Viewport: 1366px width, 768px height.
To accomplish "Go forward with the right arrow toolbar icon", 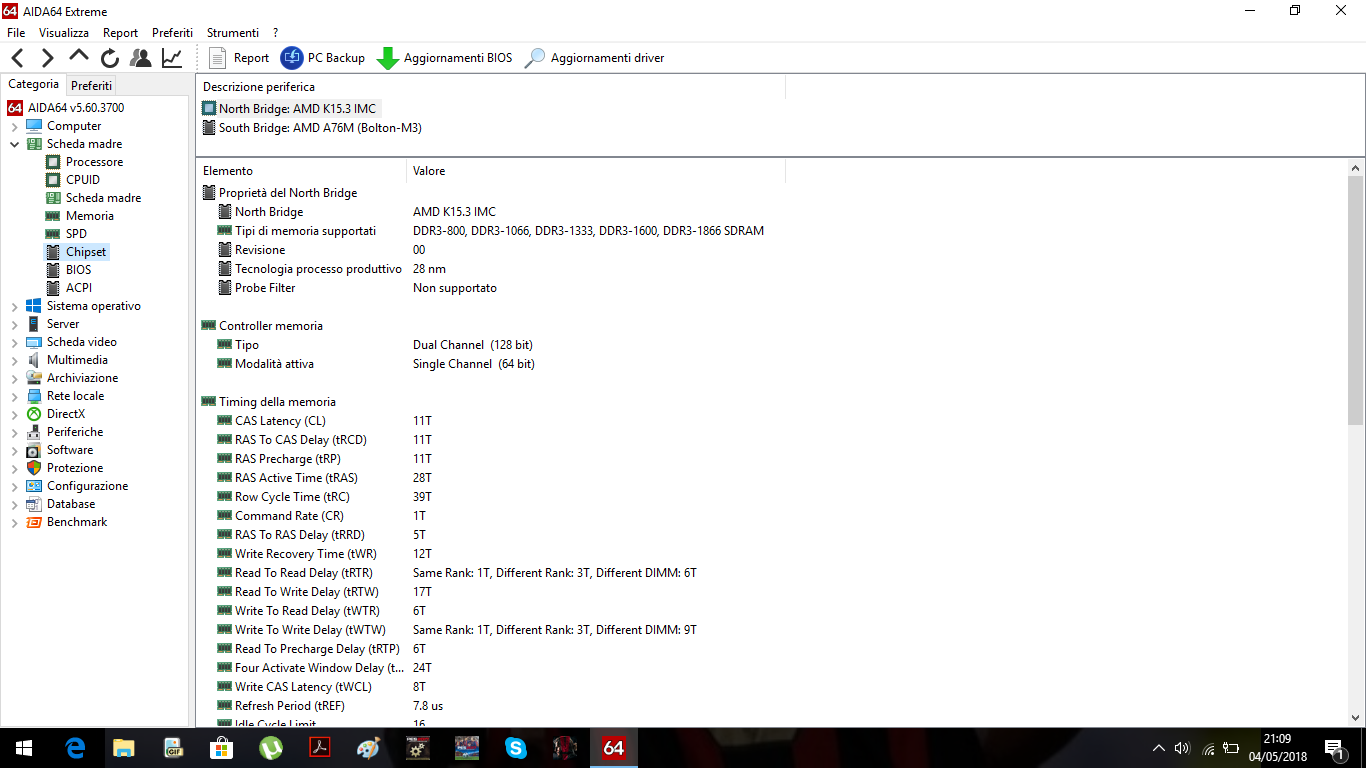I will [x=47, y=58].
